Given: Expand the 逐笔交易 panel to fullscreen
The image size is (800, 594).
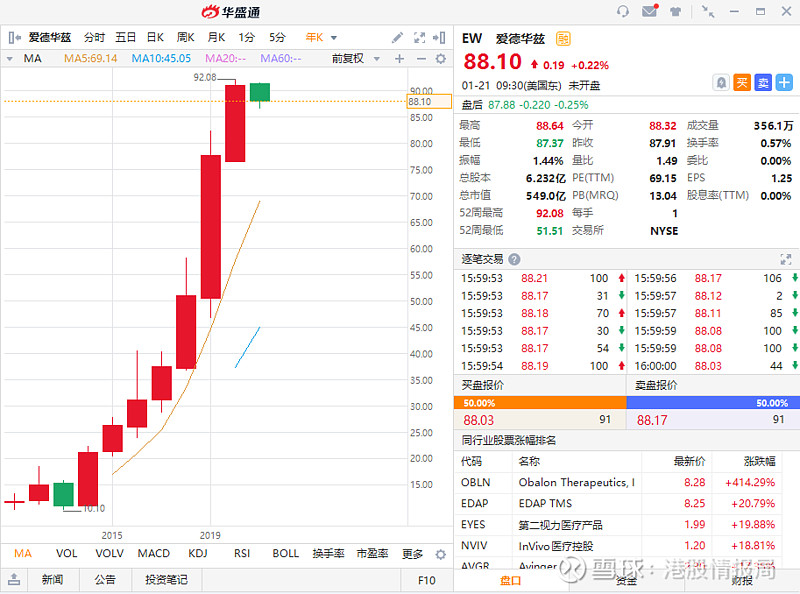Looking at the screenshot, I should [x=785, y=258].
